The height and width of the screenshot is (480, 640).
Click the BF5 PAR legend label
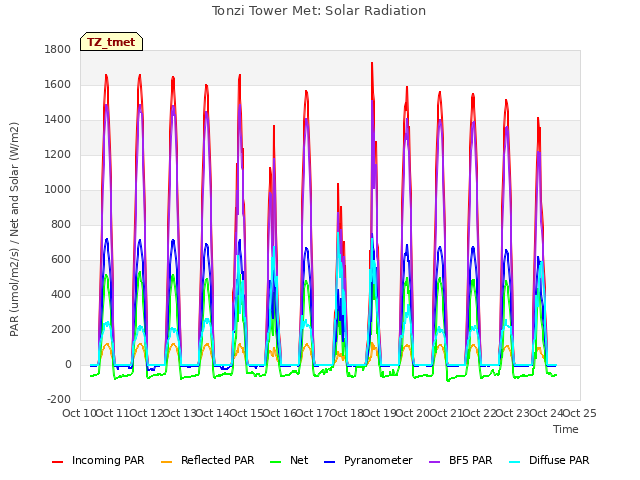pyautogui.click(x=471, y=460)
